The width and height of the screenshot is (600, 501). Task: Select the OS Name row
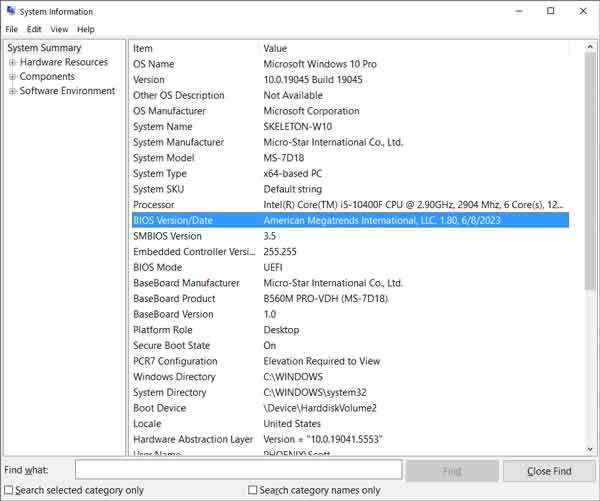[350, 64]
